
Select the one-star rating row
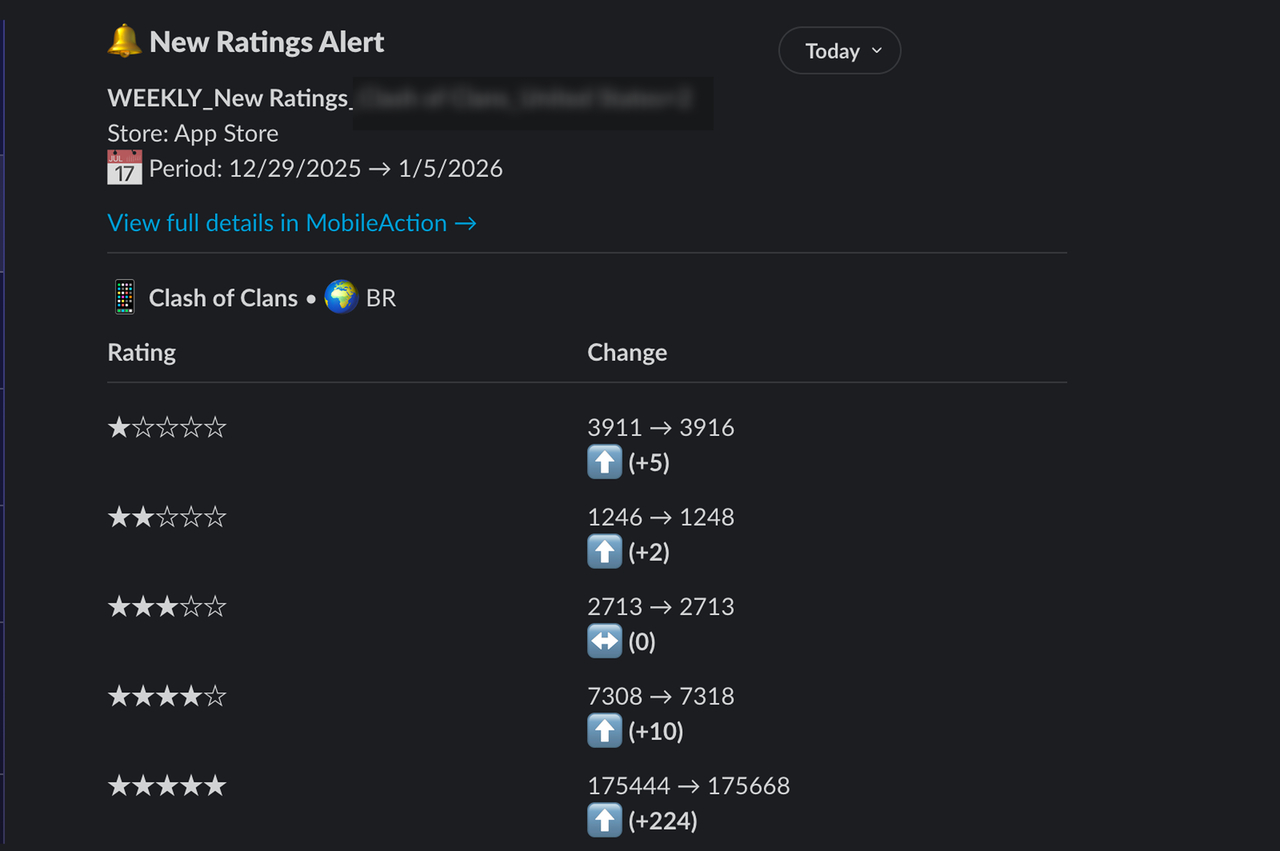167,428
